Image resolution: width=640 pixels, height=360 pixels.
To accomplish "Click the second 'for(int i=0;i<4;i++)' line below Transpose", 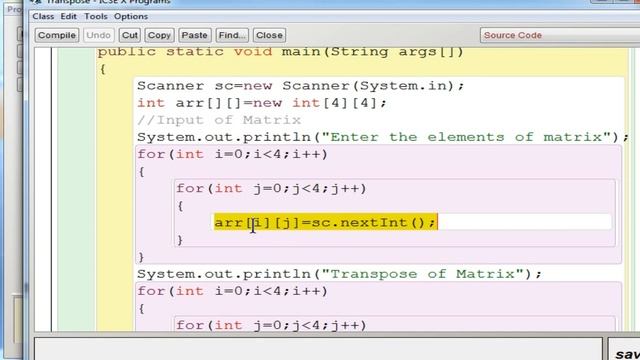I will [232, 291].
